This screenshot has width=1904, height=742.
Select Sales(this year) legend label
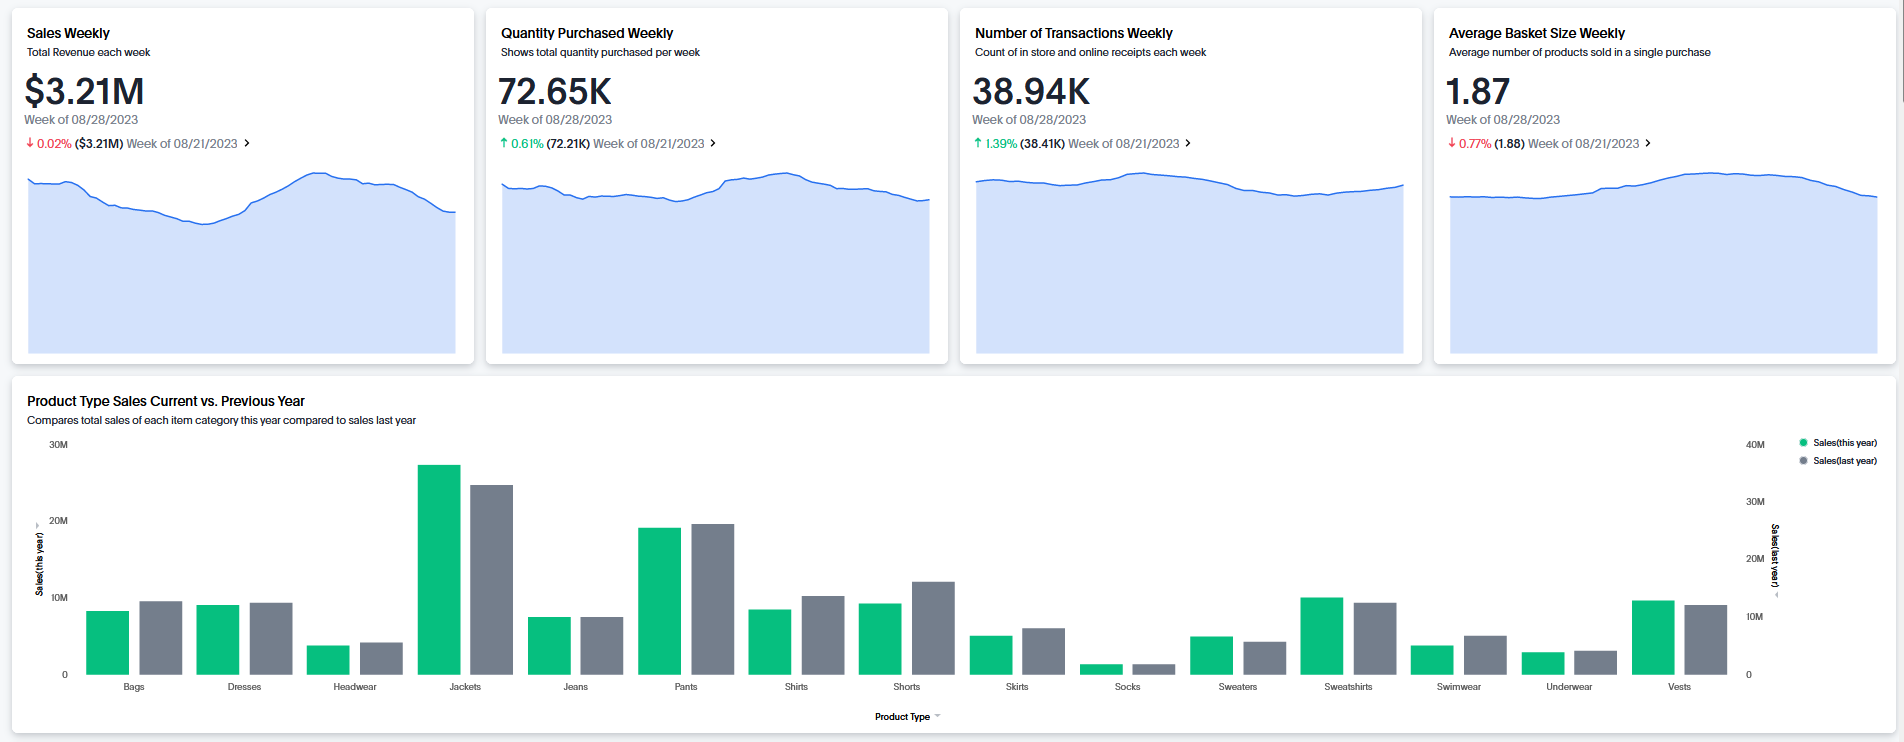(1845, 442)
